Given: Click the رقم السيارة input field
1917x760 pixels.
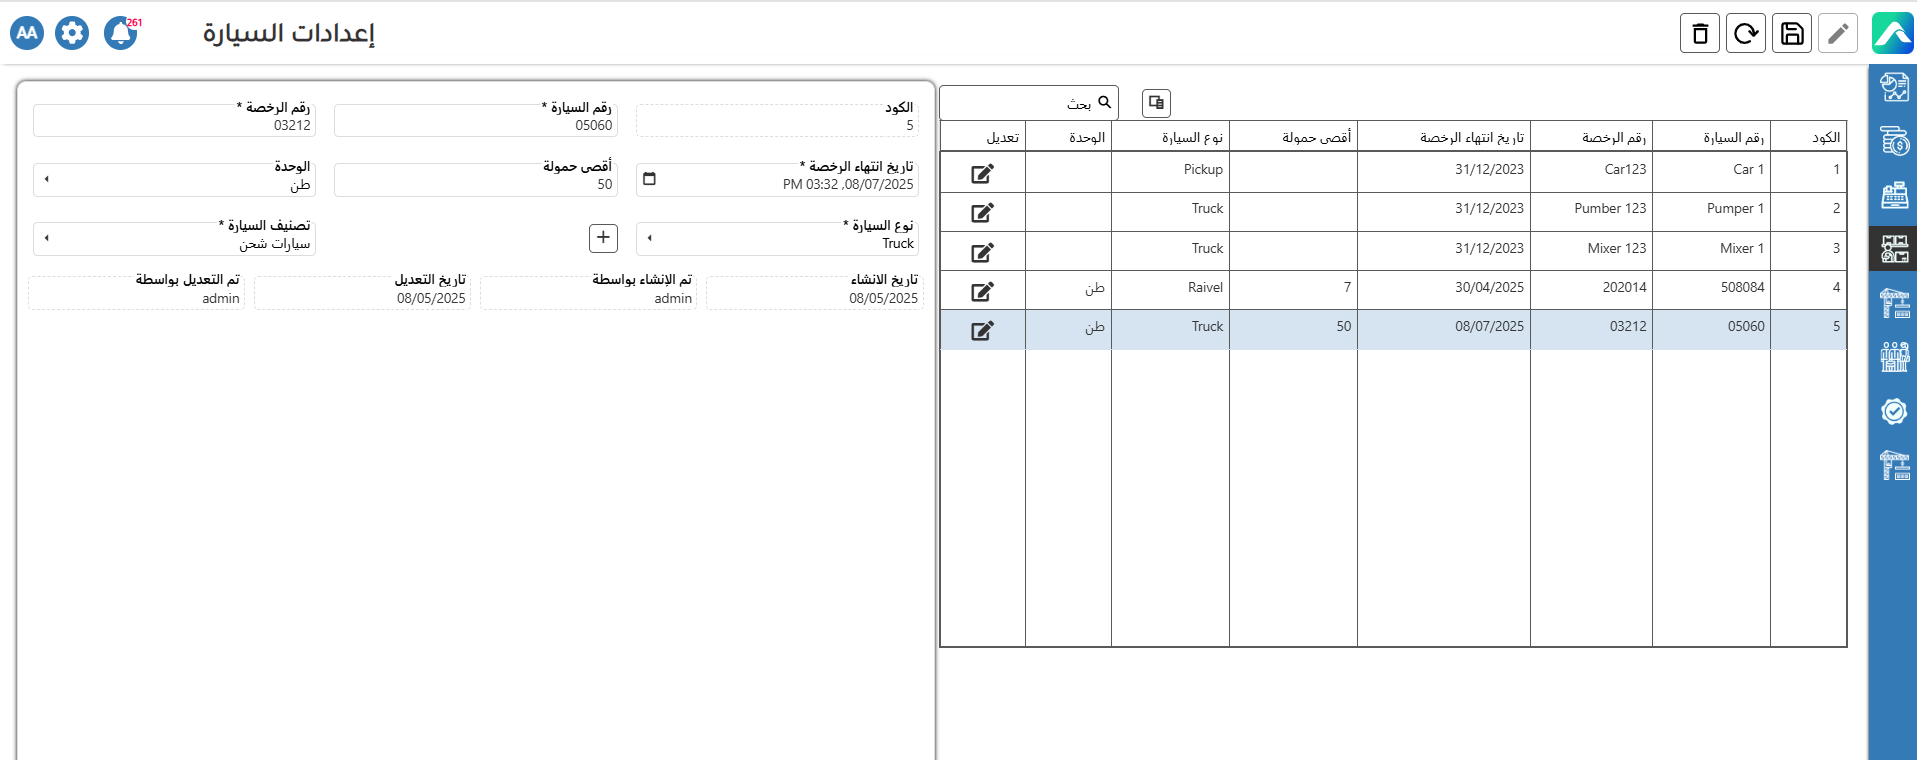Looking at the screenshot, I should point(476,125).
